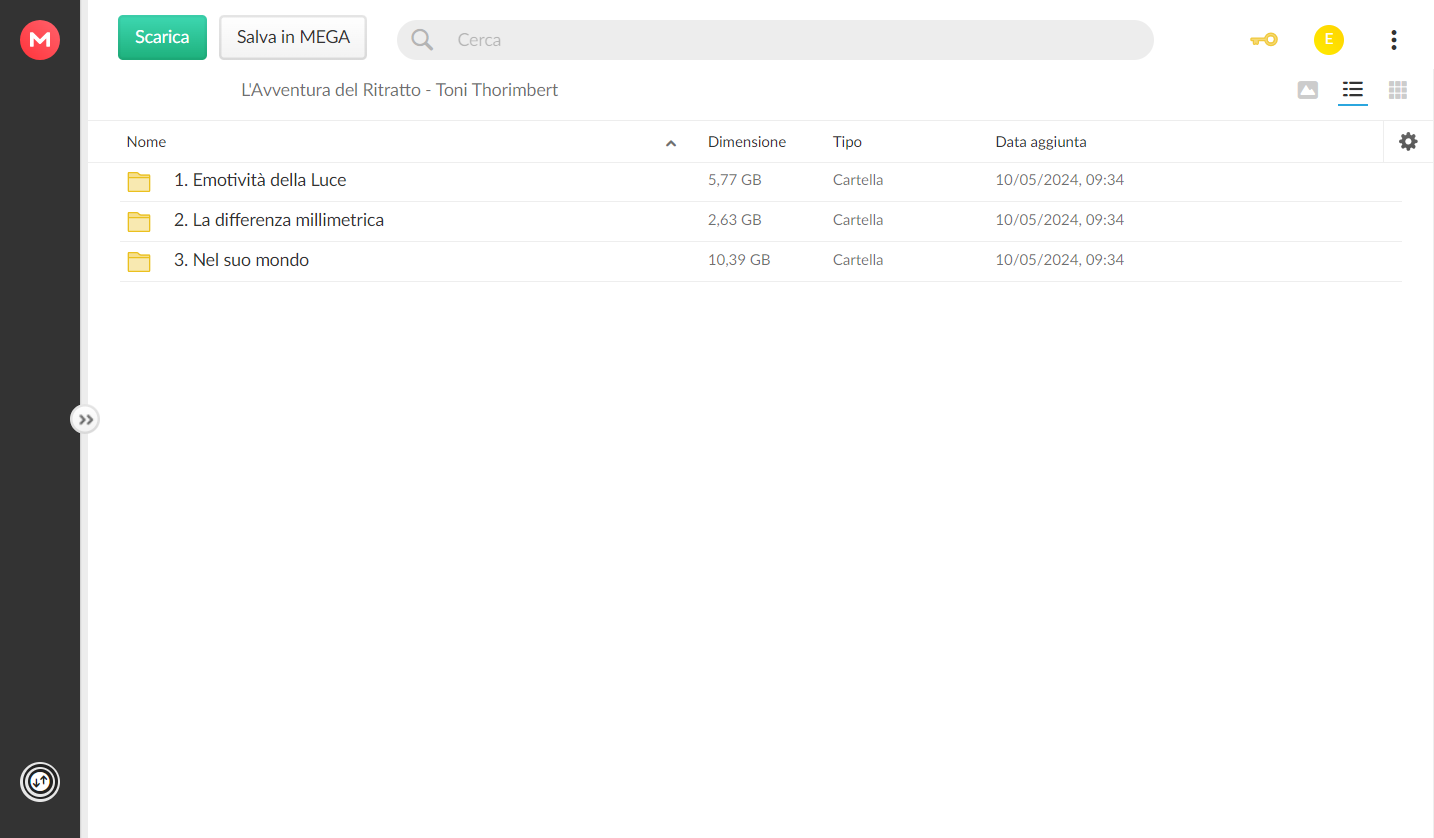Sort by the Data aggiunta column header

(x=1041, y=142)
